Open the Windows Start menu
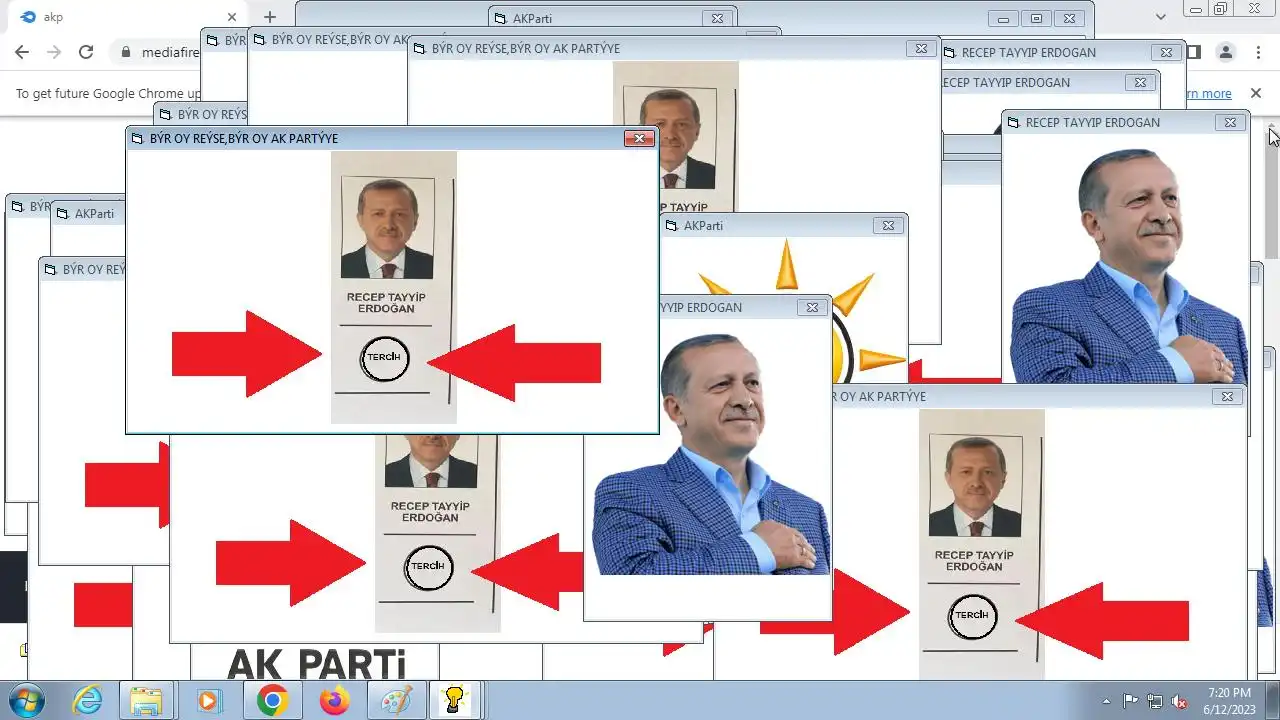 (25, 700)
